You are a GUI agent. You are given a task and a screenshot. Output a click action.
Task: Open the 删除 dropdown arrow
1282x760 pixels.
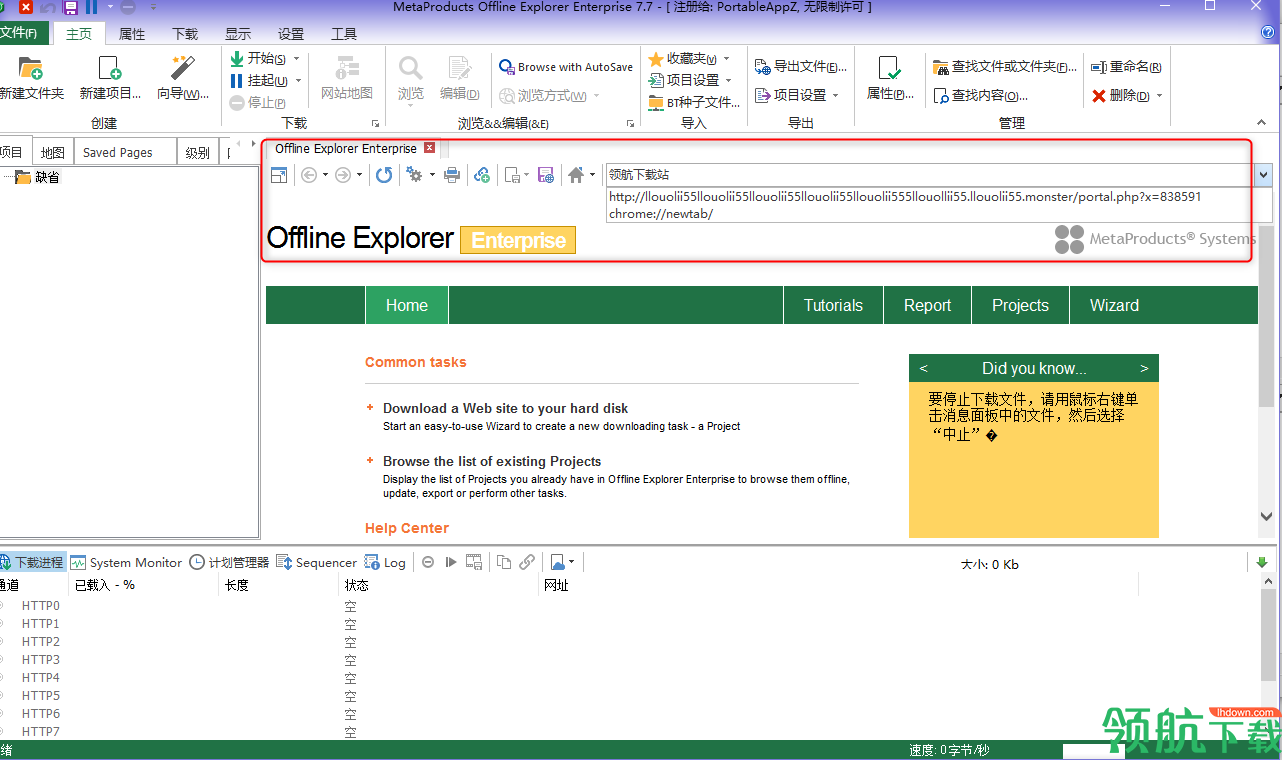[1159, 95]
